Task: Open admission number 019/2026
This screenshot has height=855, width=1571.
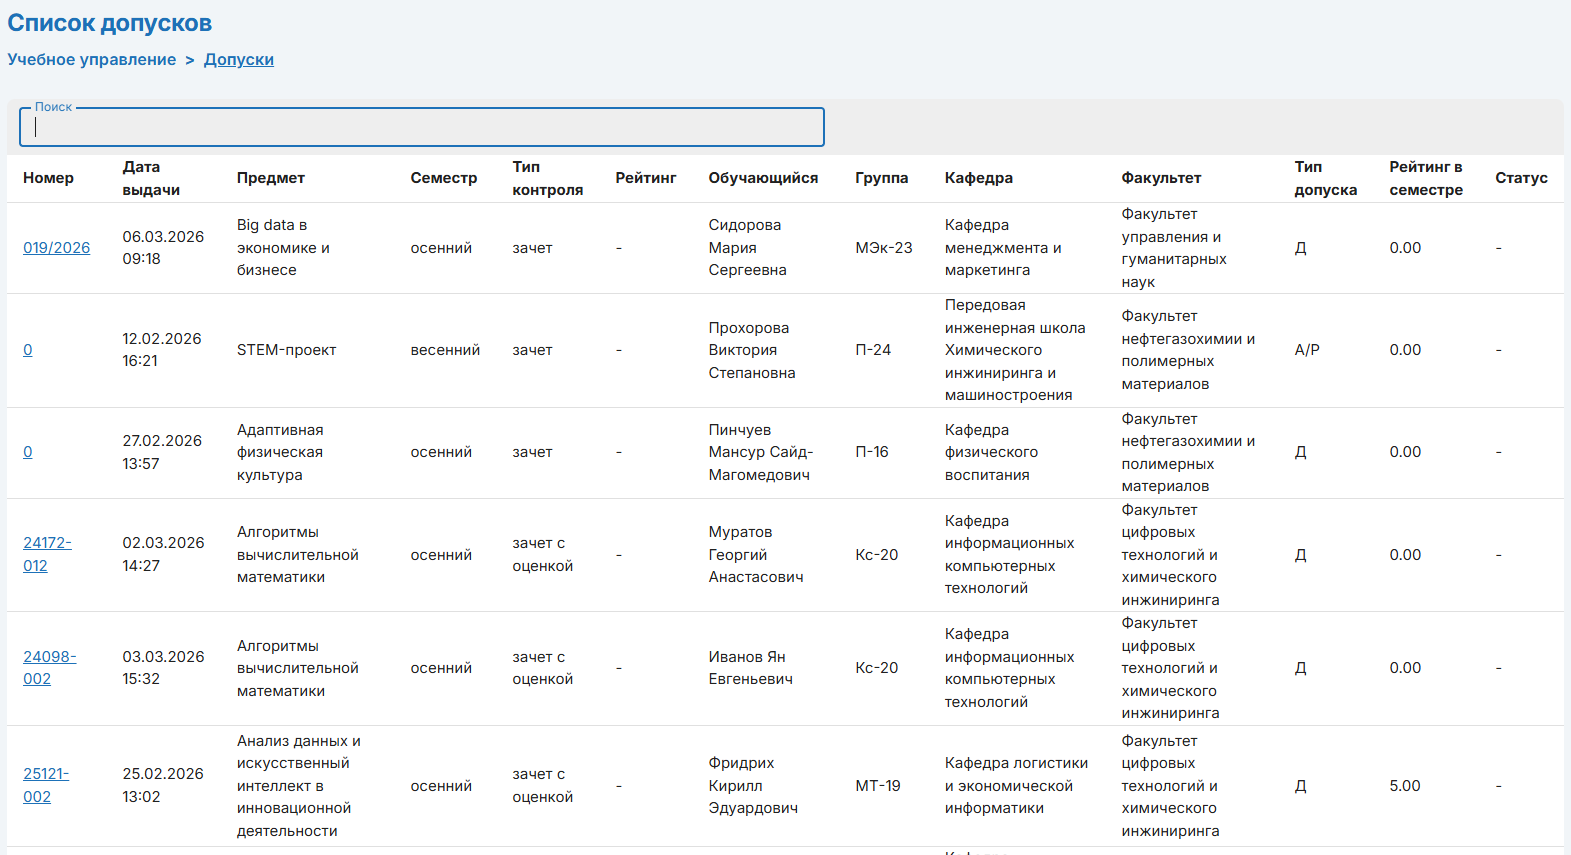Action: coord(56,248)
